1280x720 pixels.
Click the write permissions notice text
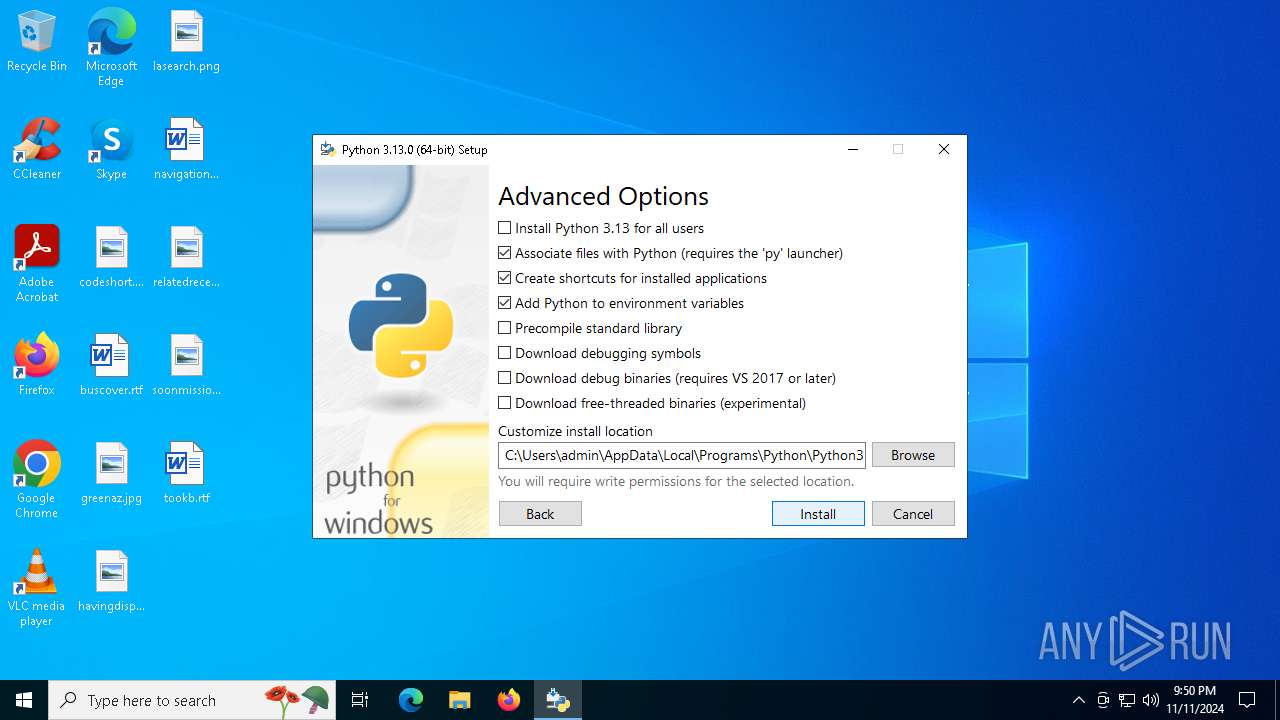tap(676, 481)
